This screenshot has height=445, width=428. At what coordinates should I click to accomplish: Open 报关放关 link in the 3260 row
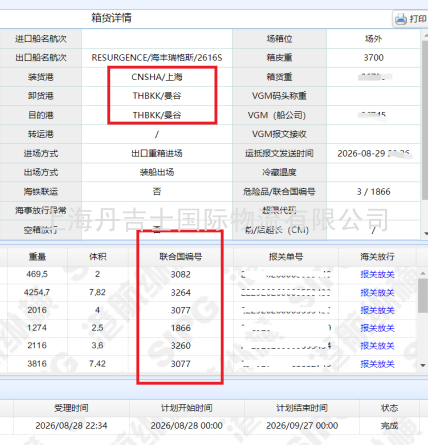pos(377,346)
